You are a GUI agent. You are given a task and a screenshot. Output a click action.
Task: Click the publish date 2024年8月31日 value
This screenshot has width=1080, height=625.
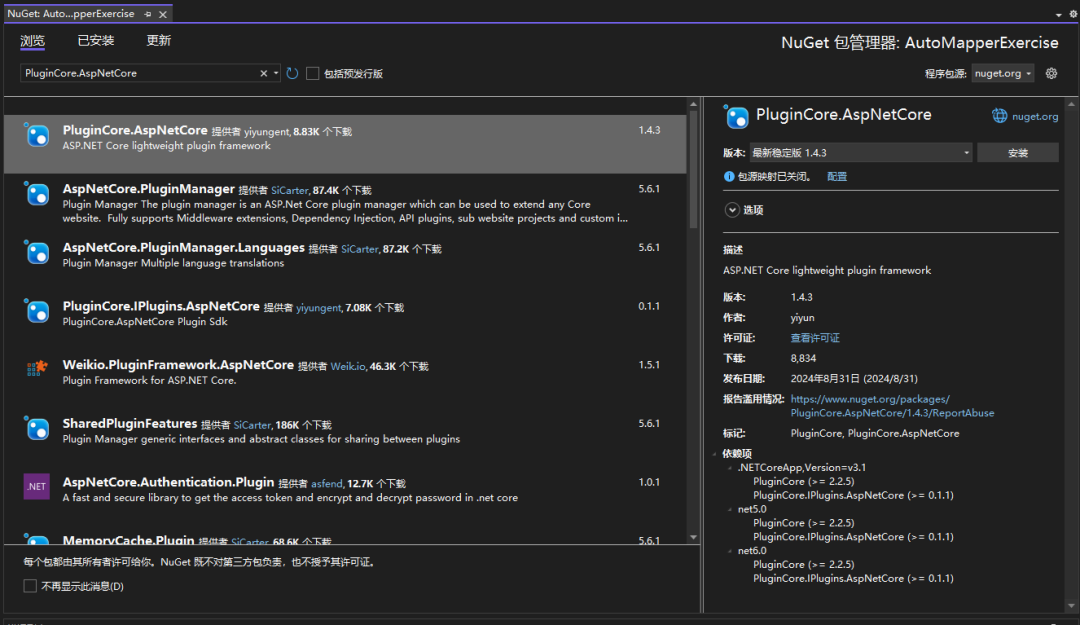pos(854,378)
